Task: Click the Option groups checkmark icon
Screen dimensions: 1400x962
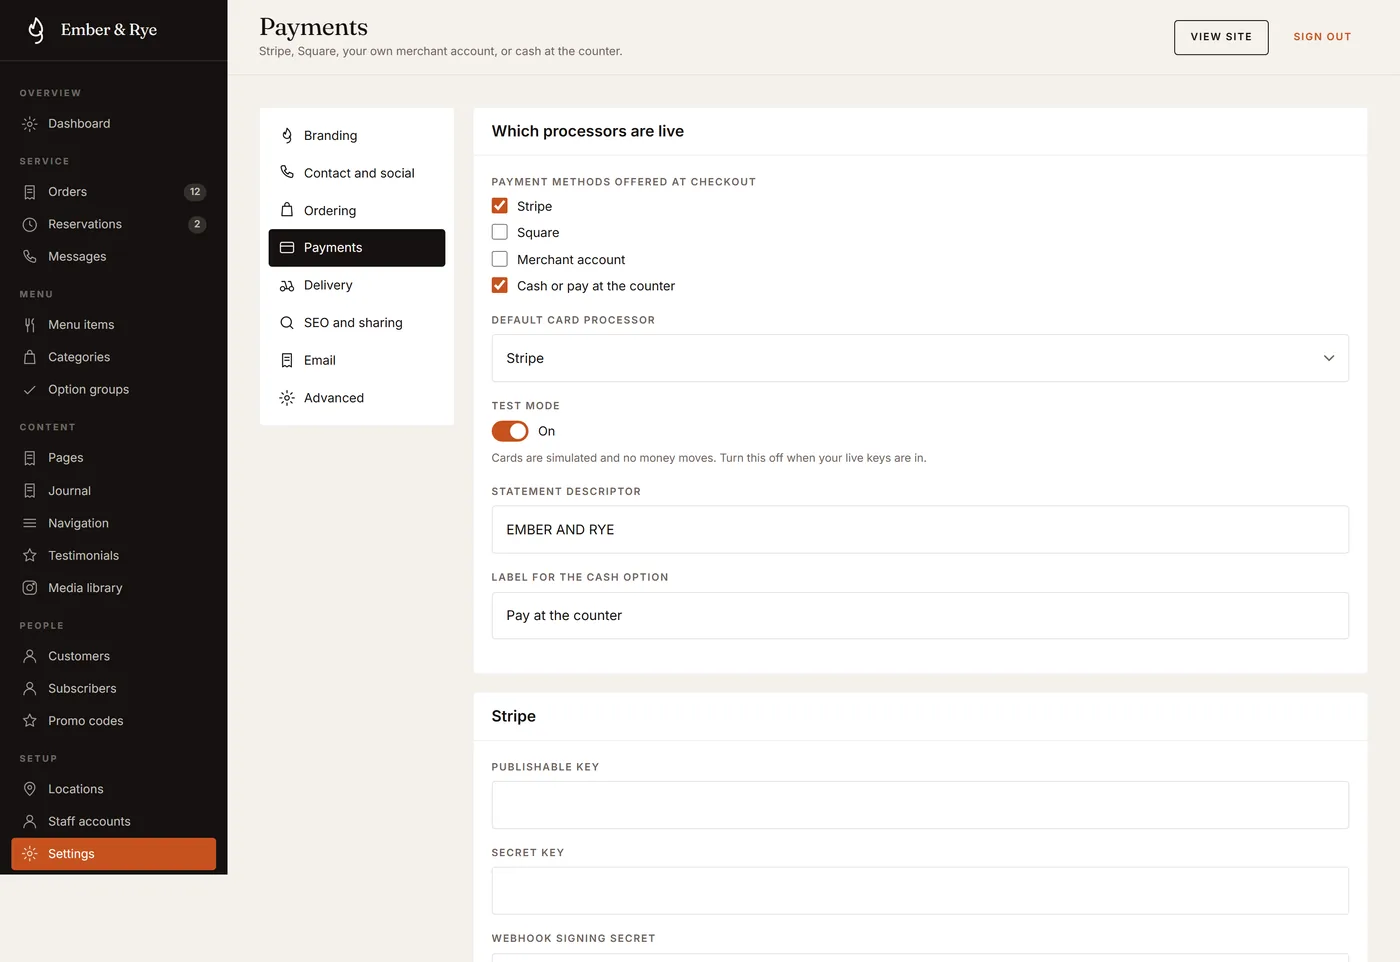Action: pyautogui.click(x=30, y=390)
